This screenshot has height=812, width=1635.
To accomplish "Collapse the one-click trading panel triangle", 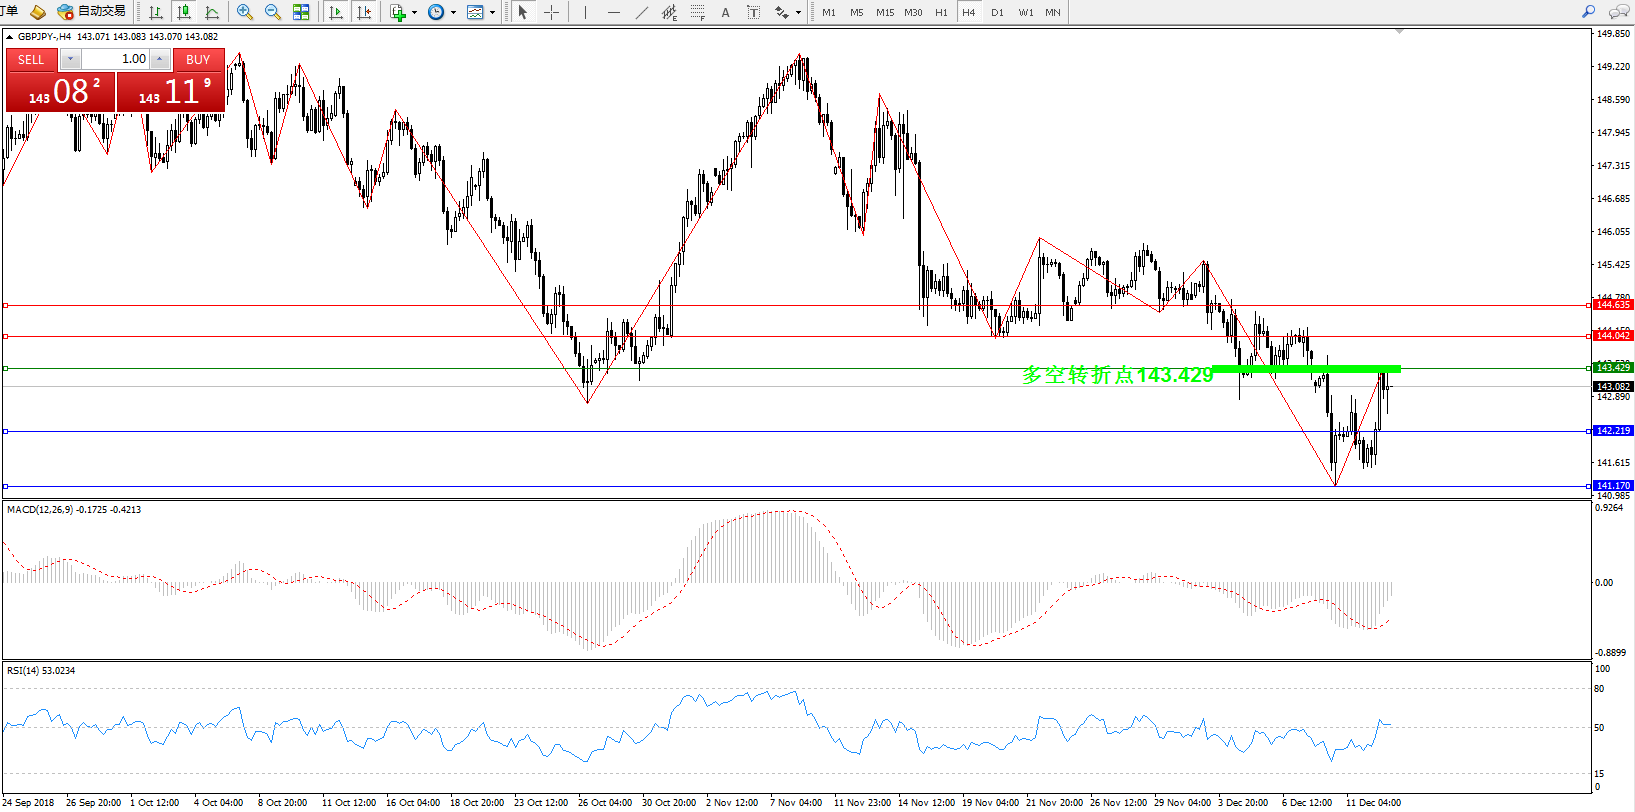I will pos(10,37).
